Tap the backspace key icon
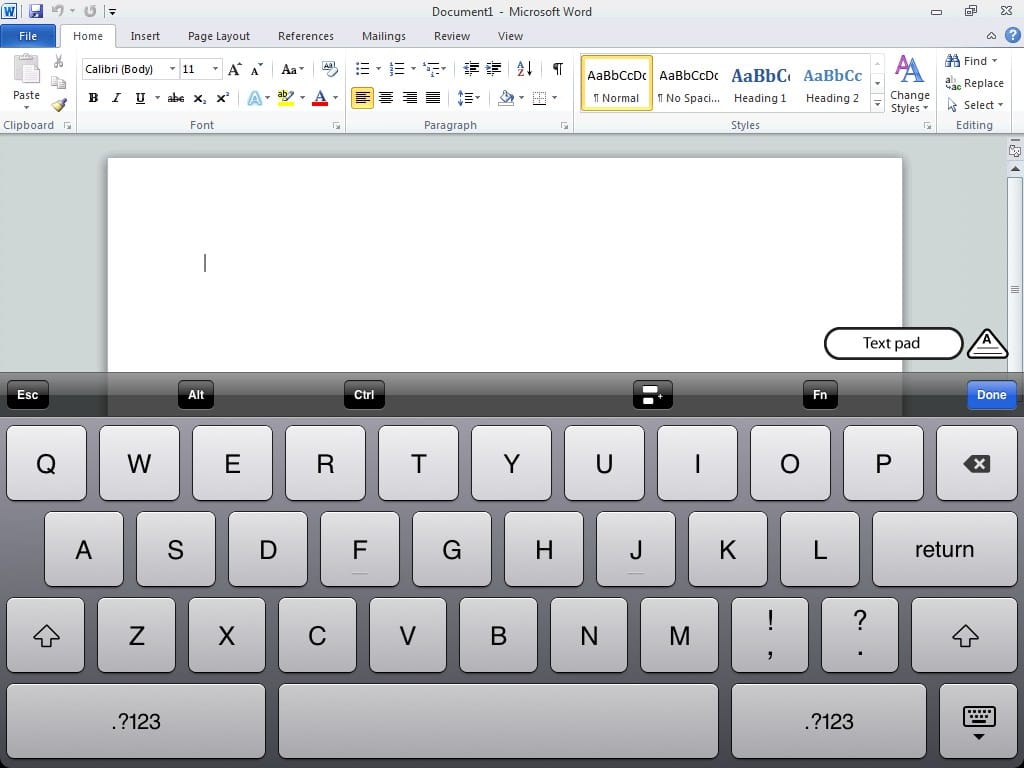Screen dimensions: 1024x768 (976, 464)
